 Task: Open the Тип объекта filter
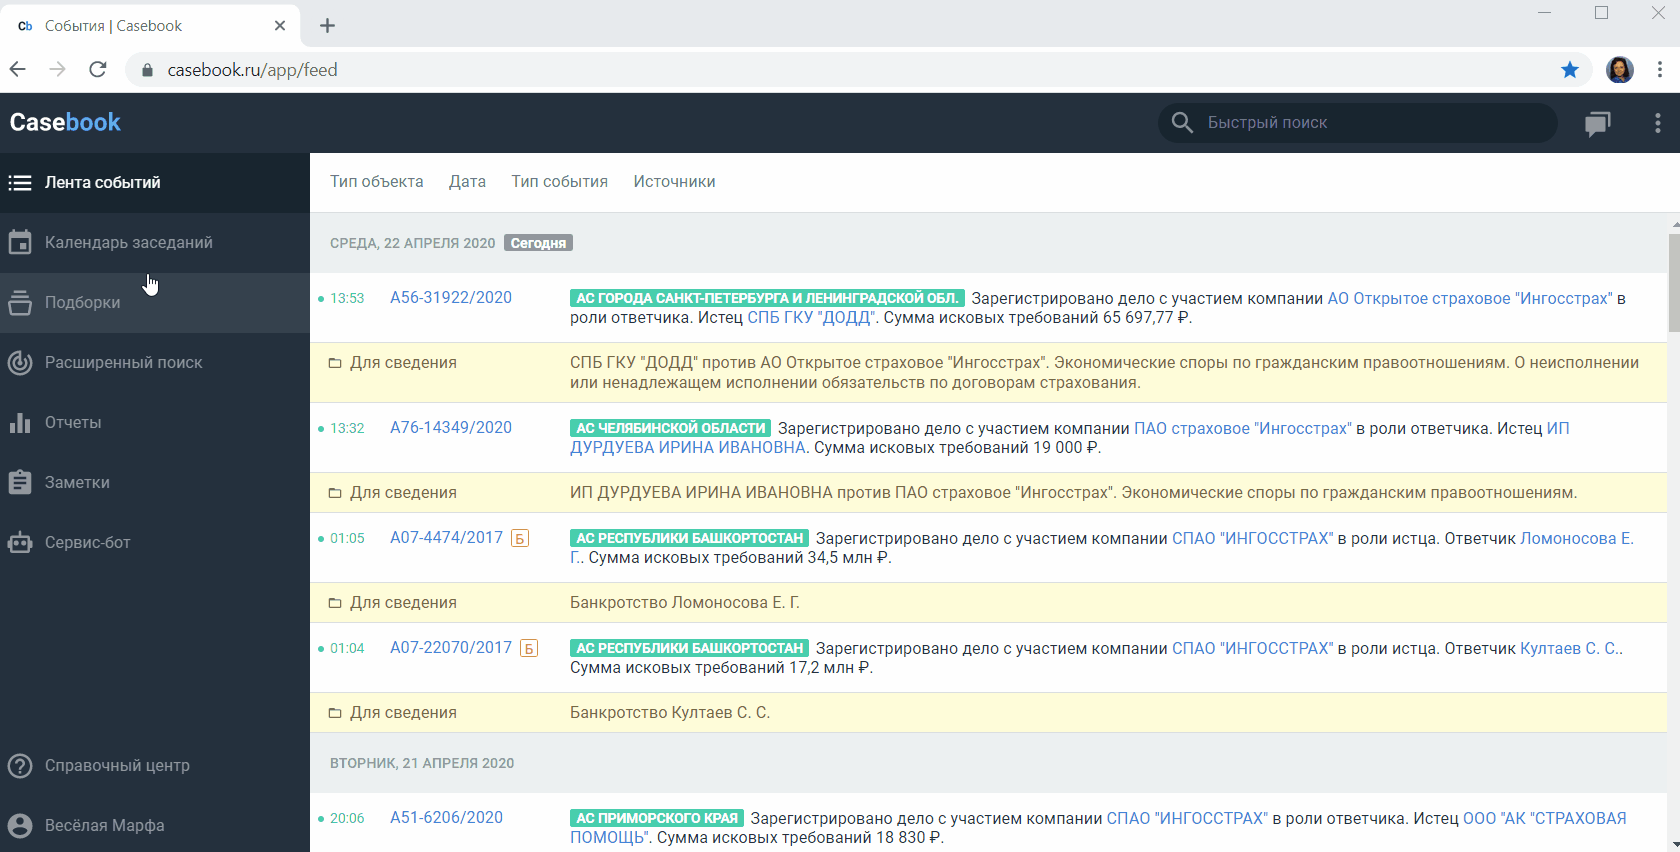[x=377, y=181]
